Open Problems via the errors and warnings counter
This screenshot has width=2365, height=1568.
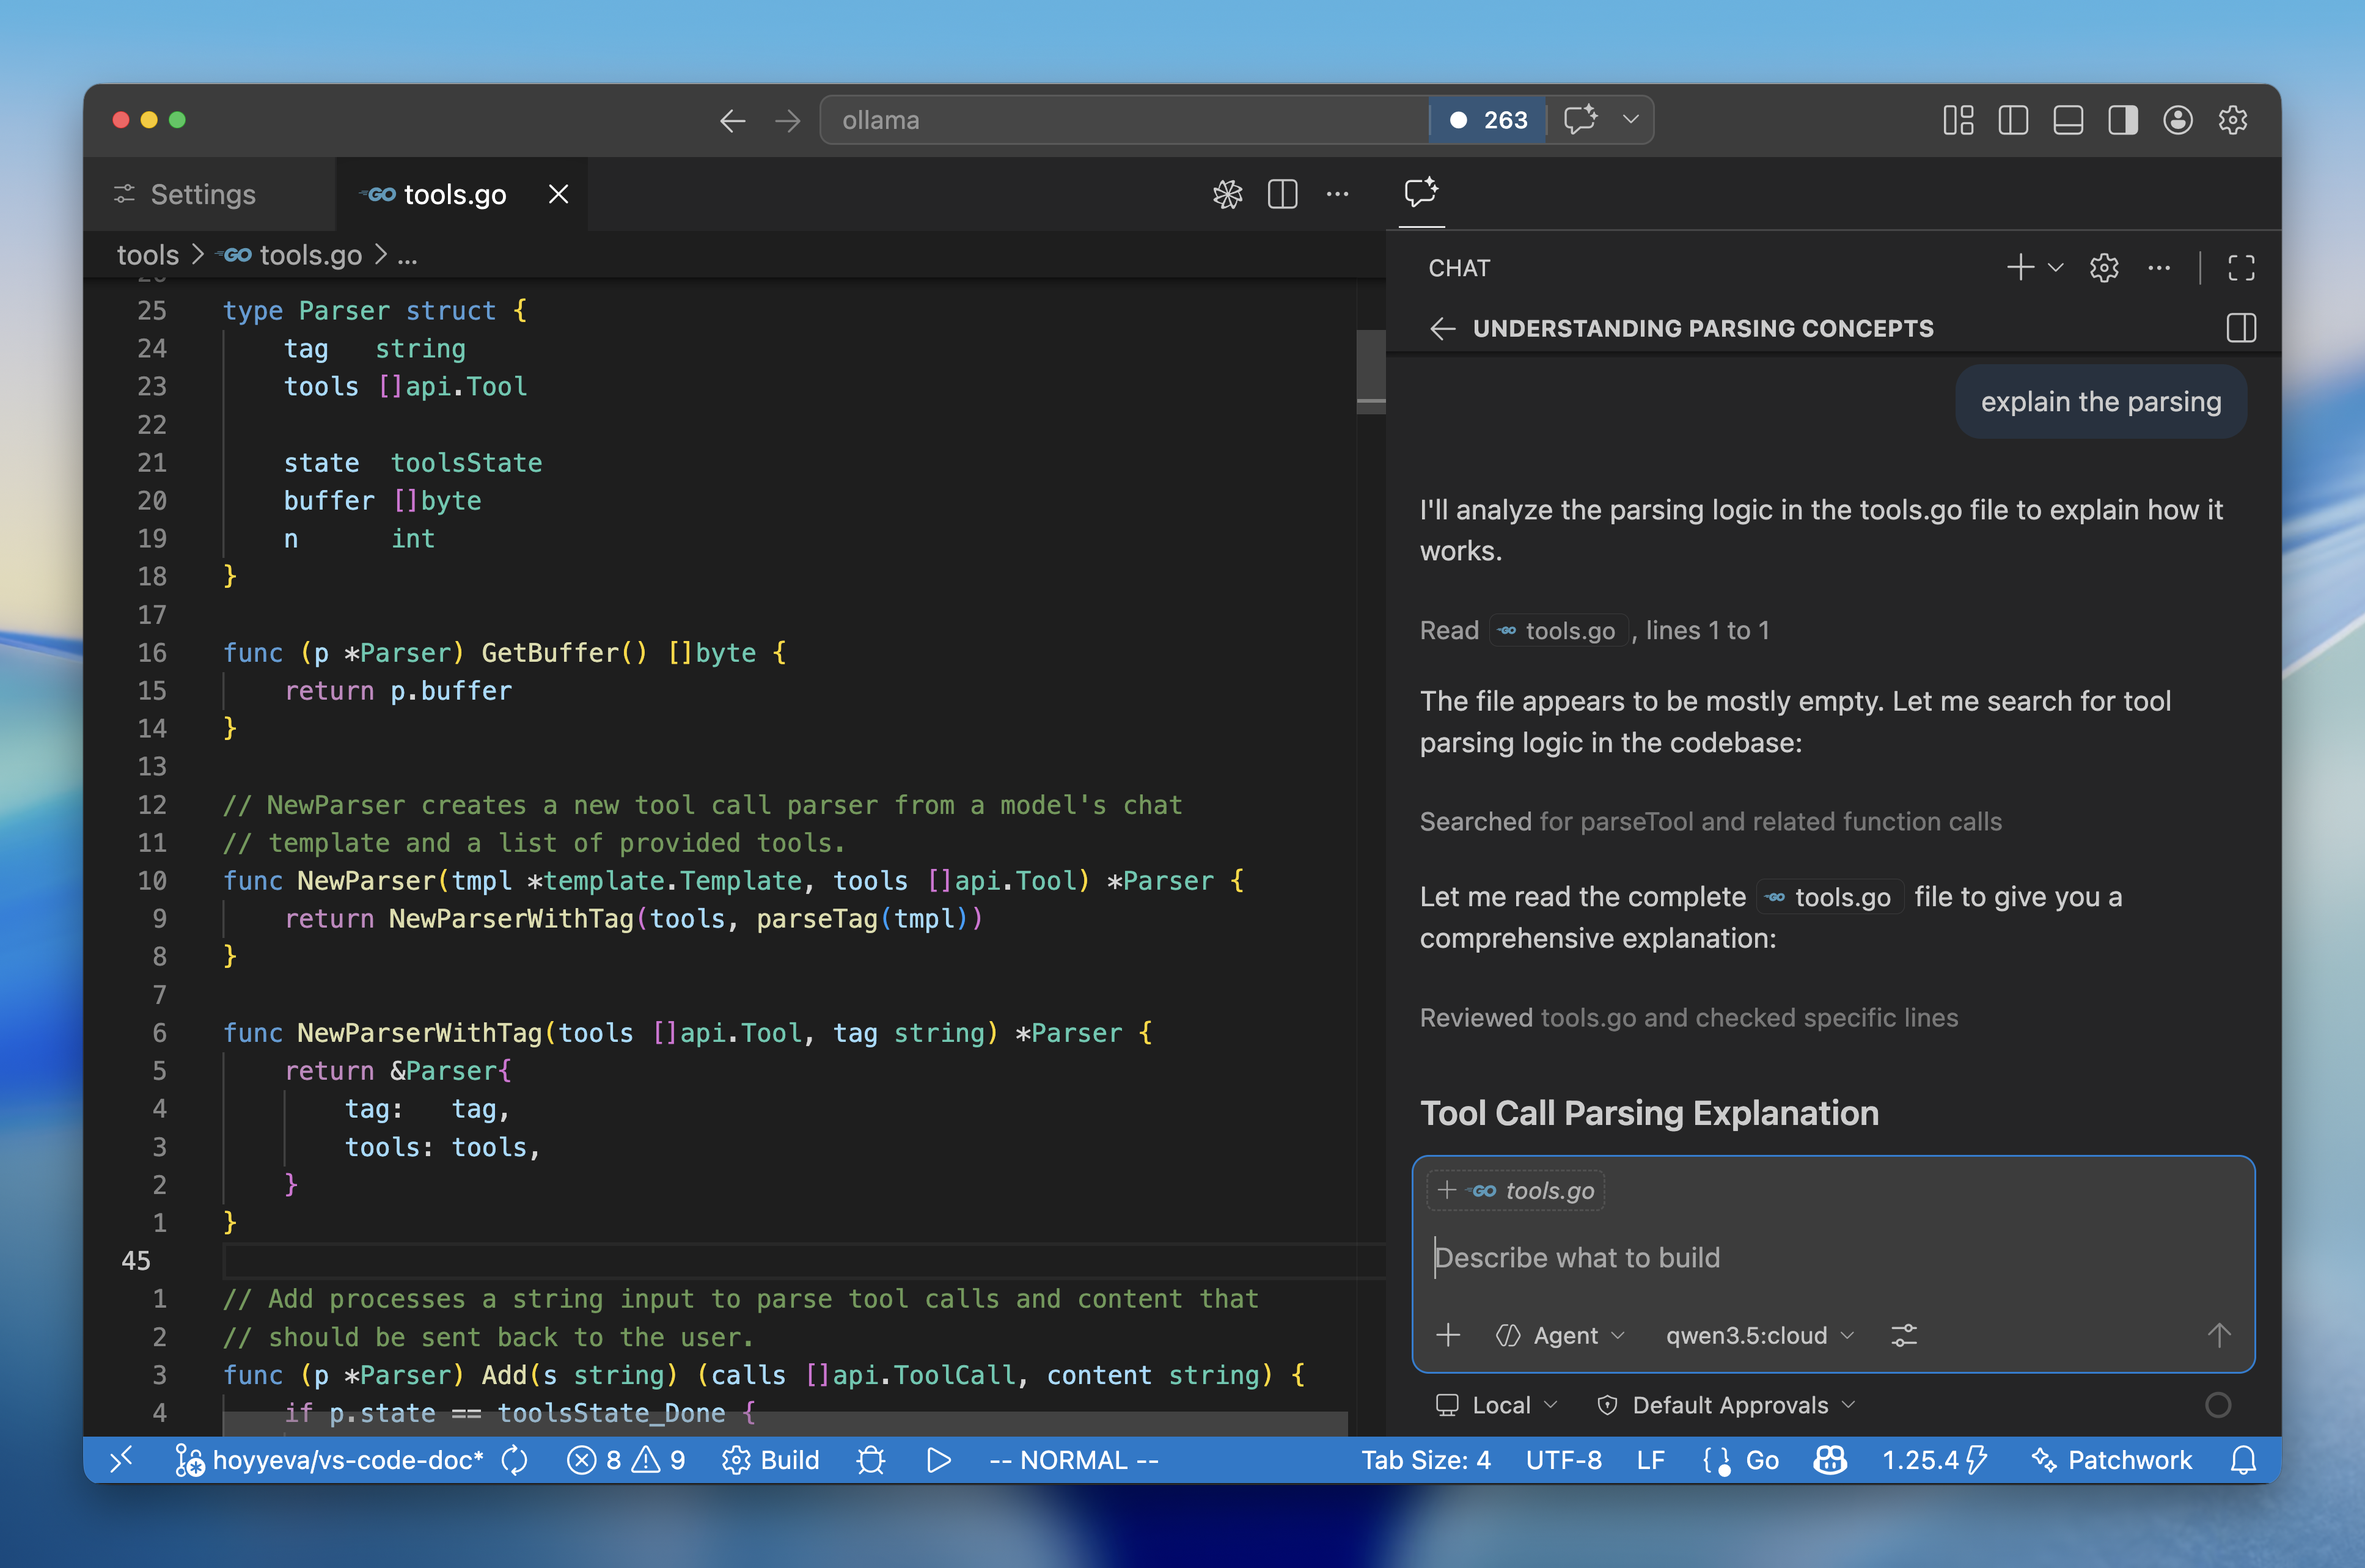pyautogui.click(x=625, y=1460)
